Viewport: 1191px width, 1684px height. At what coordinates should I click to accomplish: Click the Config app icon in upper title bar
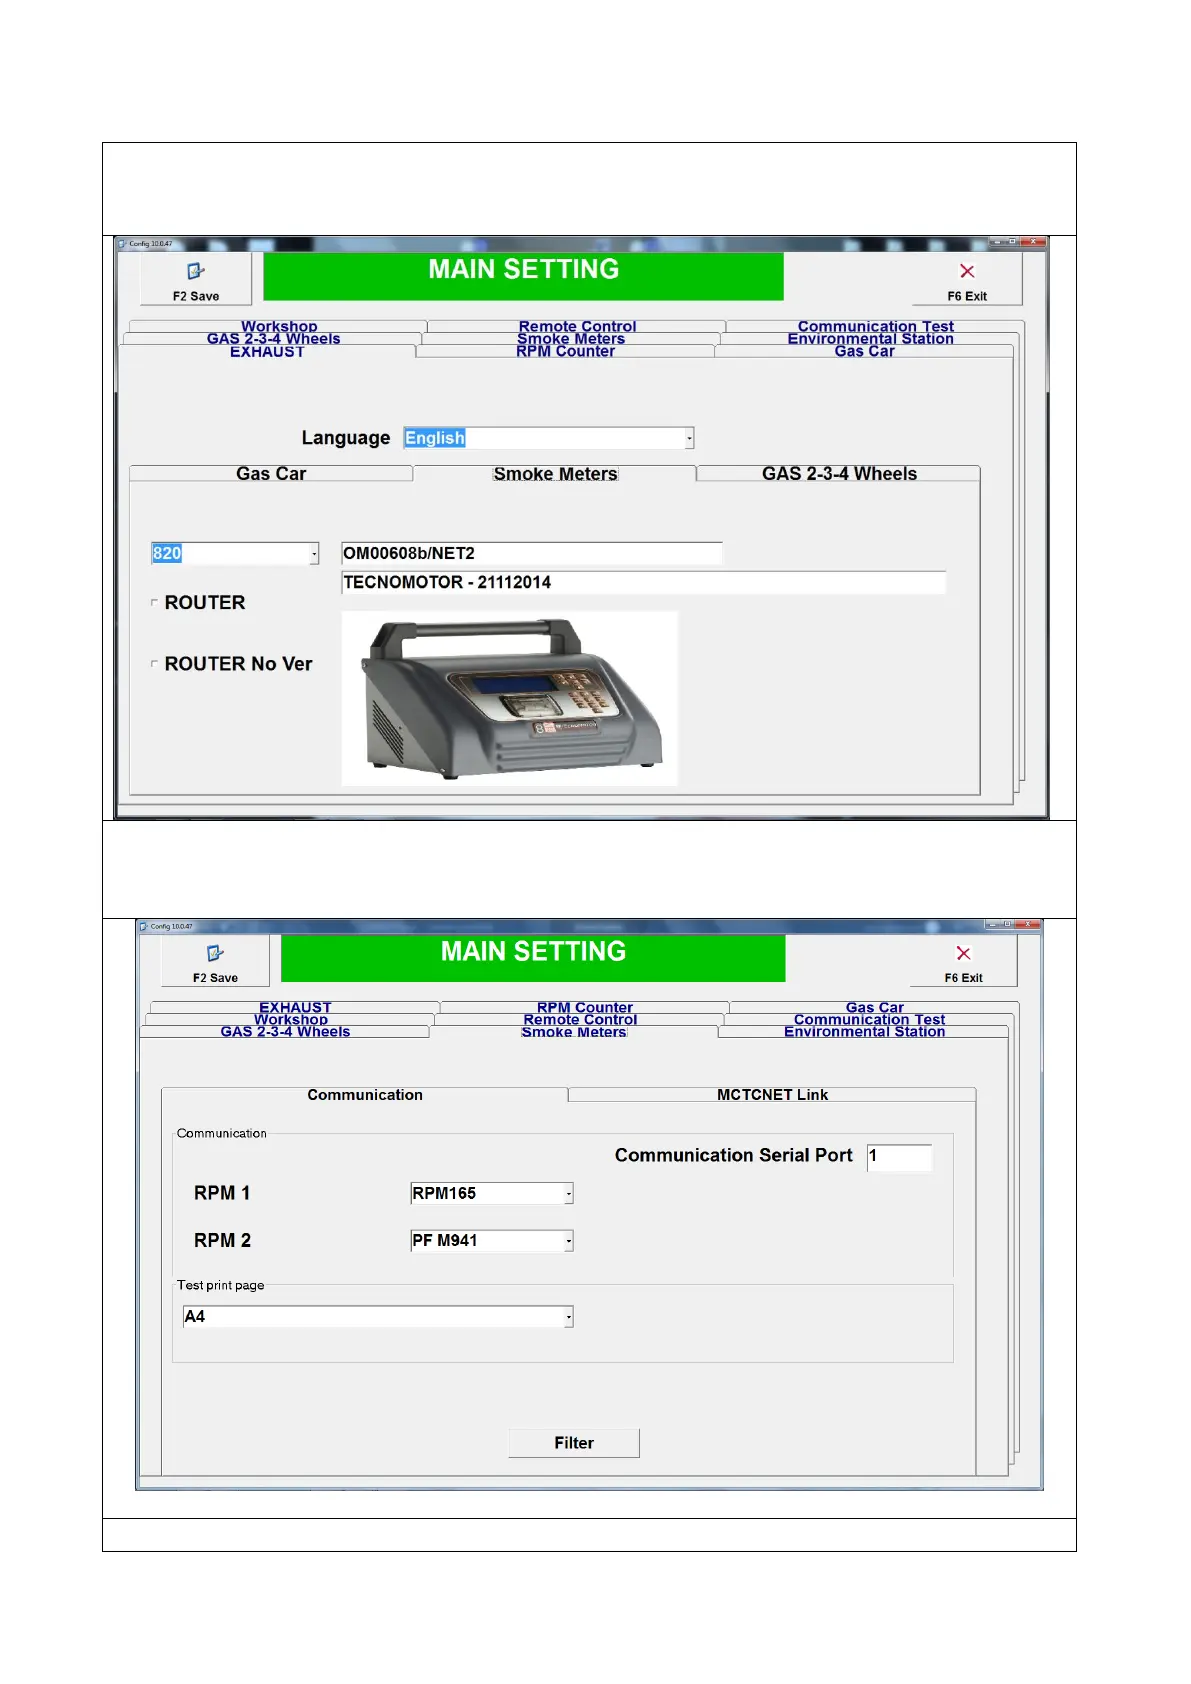(122, 244)
